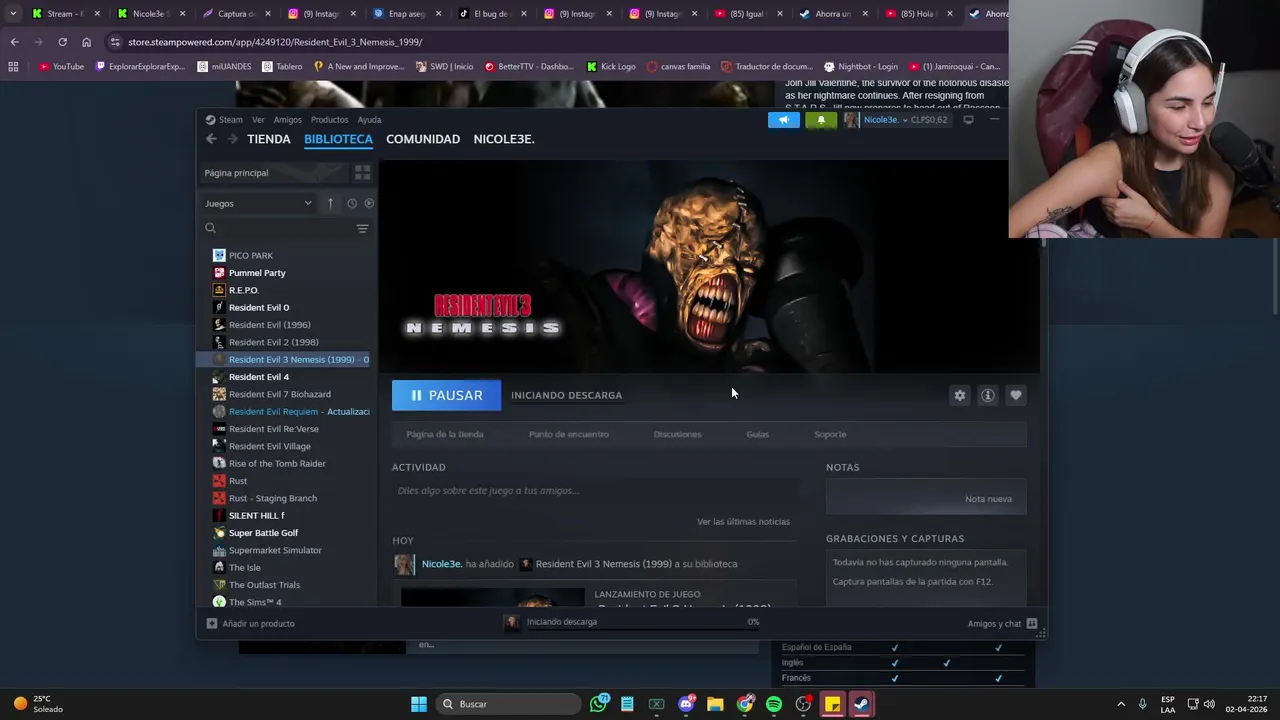Switch to COMUNIDAD tab
Viewport: 1280px width, 720px height.
pyautogui.click(x=423, y=139)
